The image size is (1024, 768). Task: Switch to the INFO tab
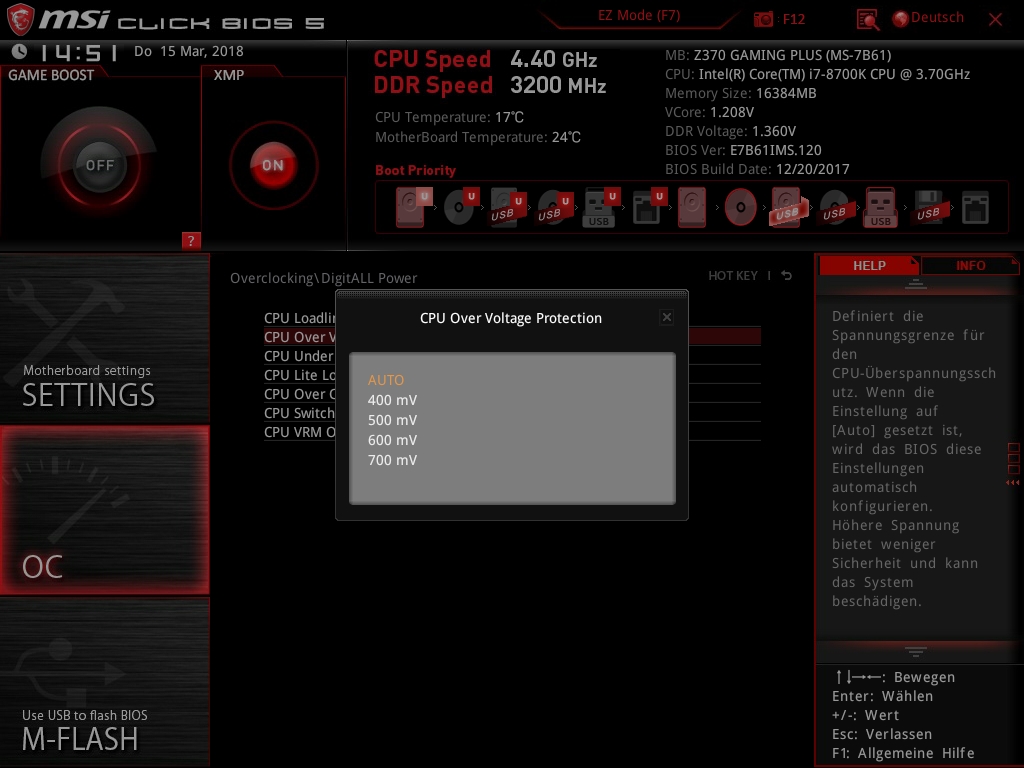click(970, 265)
